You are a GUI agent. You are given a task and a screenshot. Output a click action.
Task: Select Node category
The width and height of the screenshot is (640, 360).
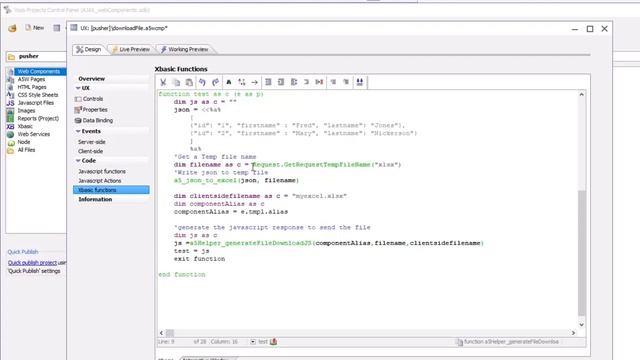point(24,142)
